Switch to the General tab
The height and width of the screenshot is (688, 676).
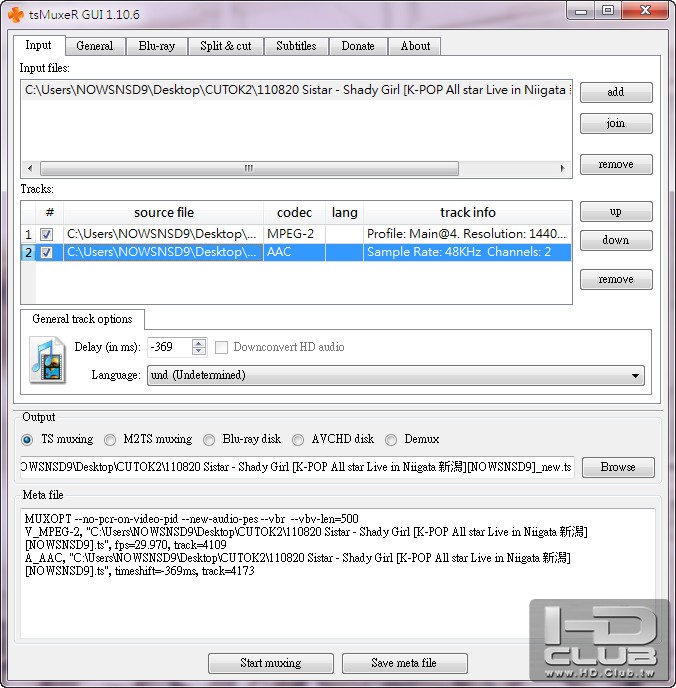[x=95, y=46]
